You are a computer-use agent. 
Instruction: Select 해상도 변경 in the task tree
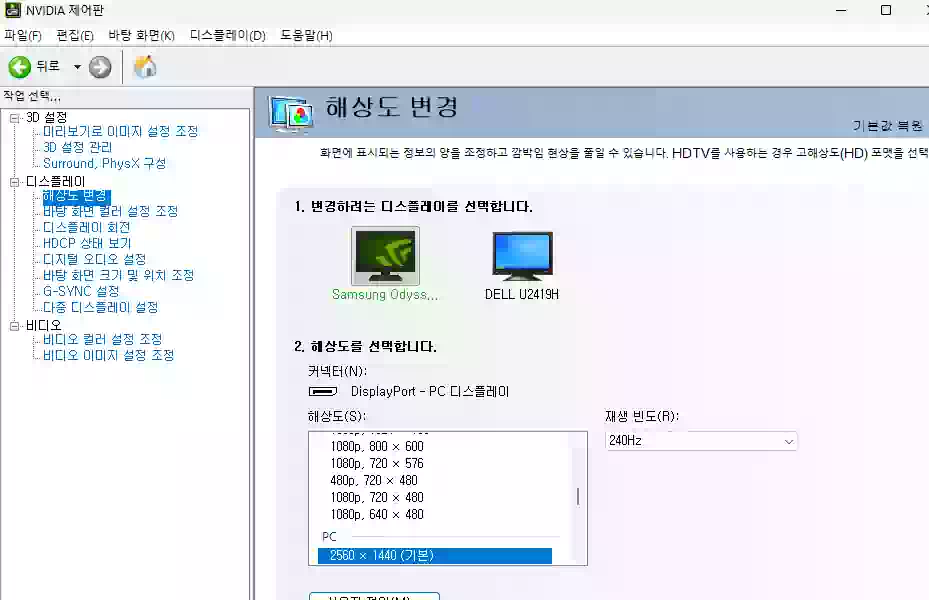pyautogui.click(x=76, y=196)
